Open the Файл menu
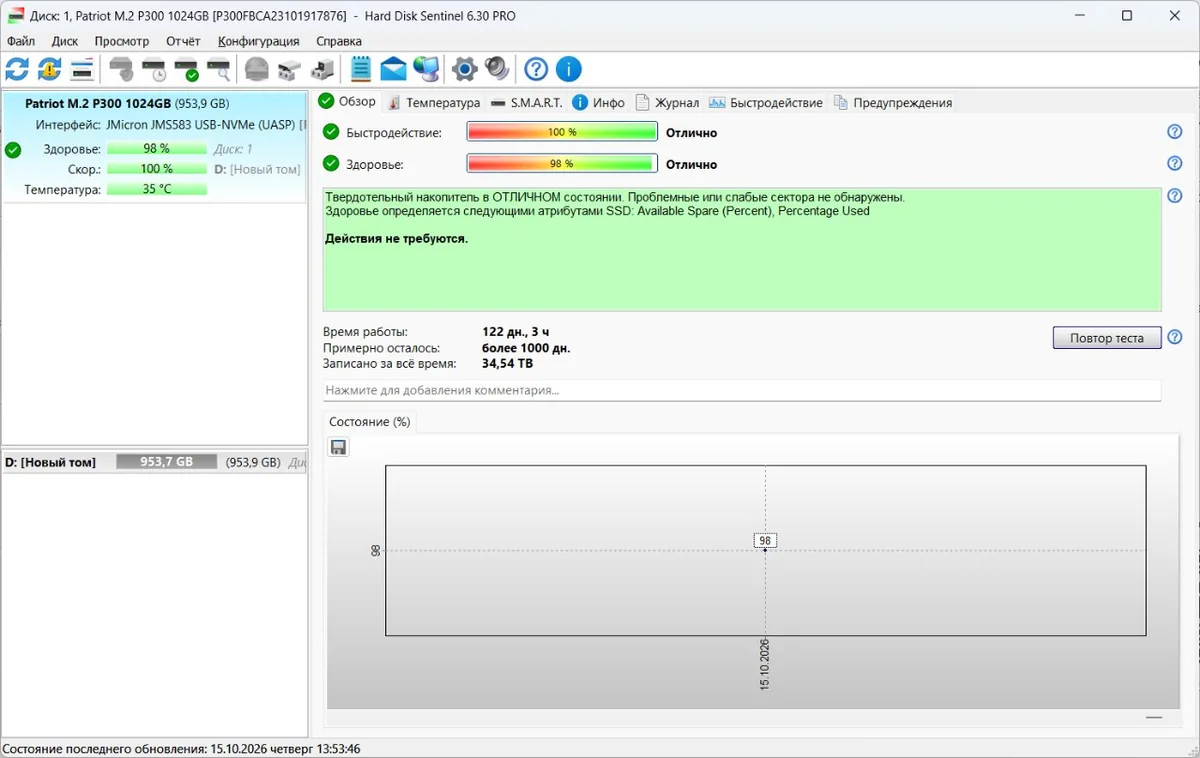Screen dimensions: 1200x758 tap(21, 41)
